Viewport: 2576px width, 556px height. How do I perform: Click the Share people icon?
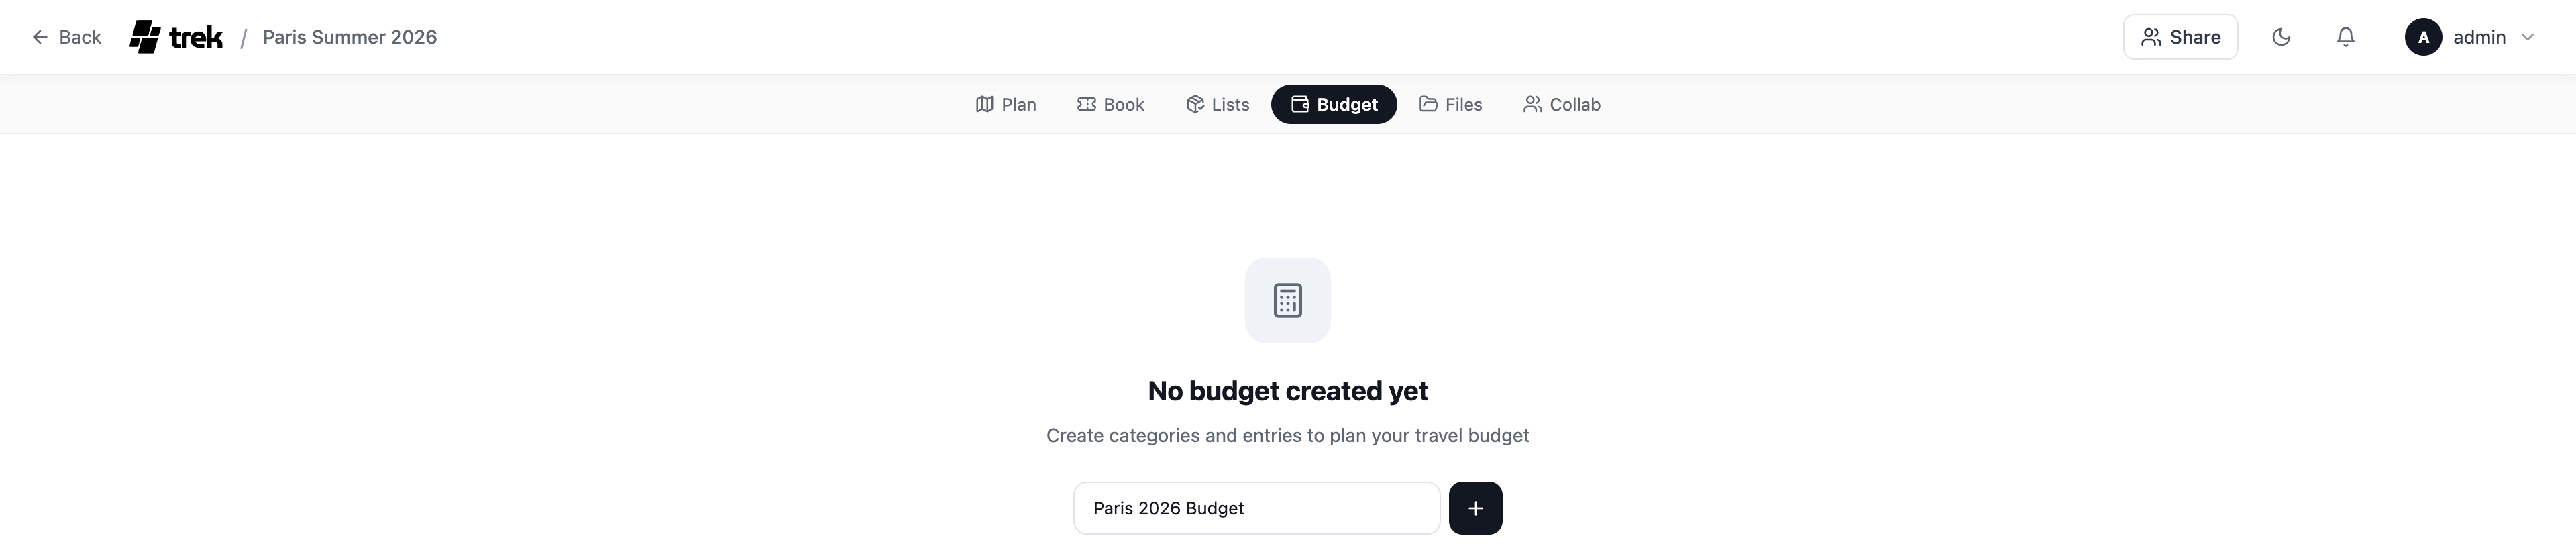pos(2152,36)
